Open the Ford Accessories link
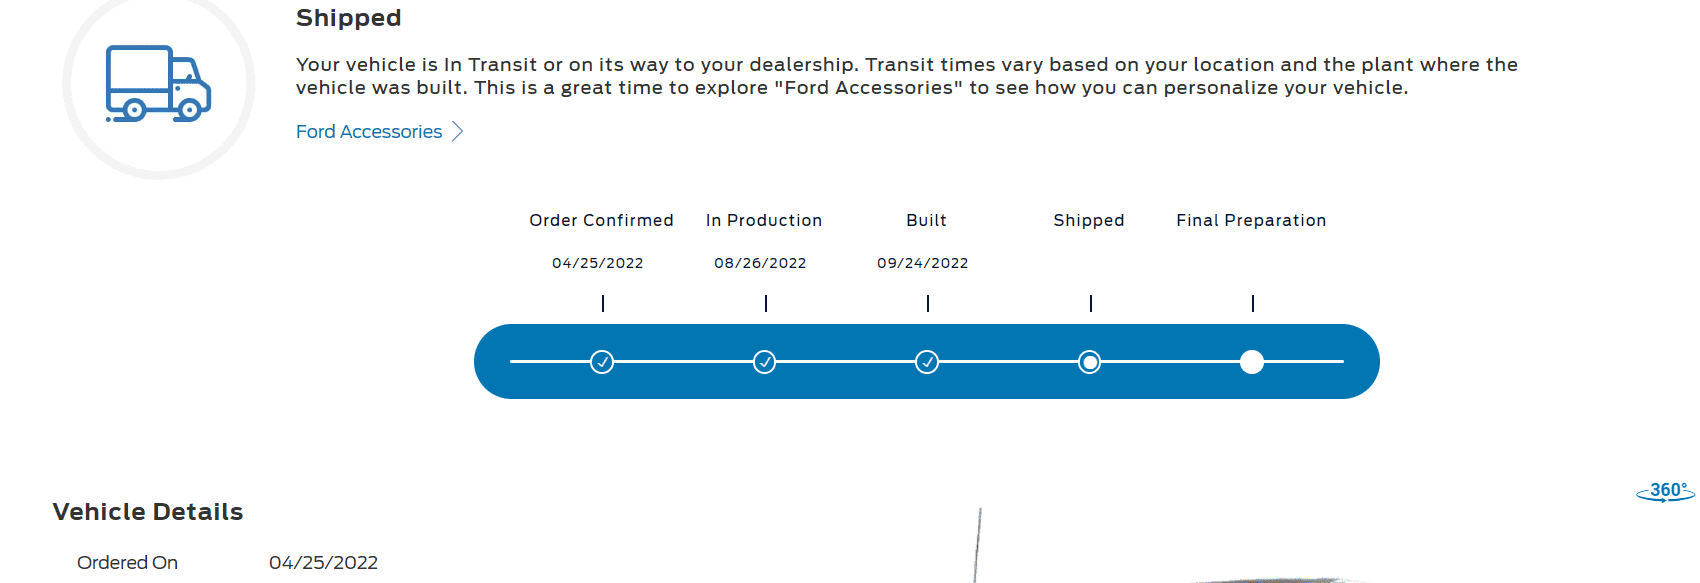 pos(369,132)
